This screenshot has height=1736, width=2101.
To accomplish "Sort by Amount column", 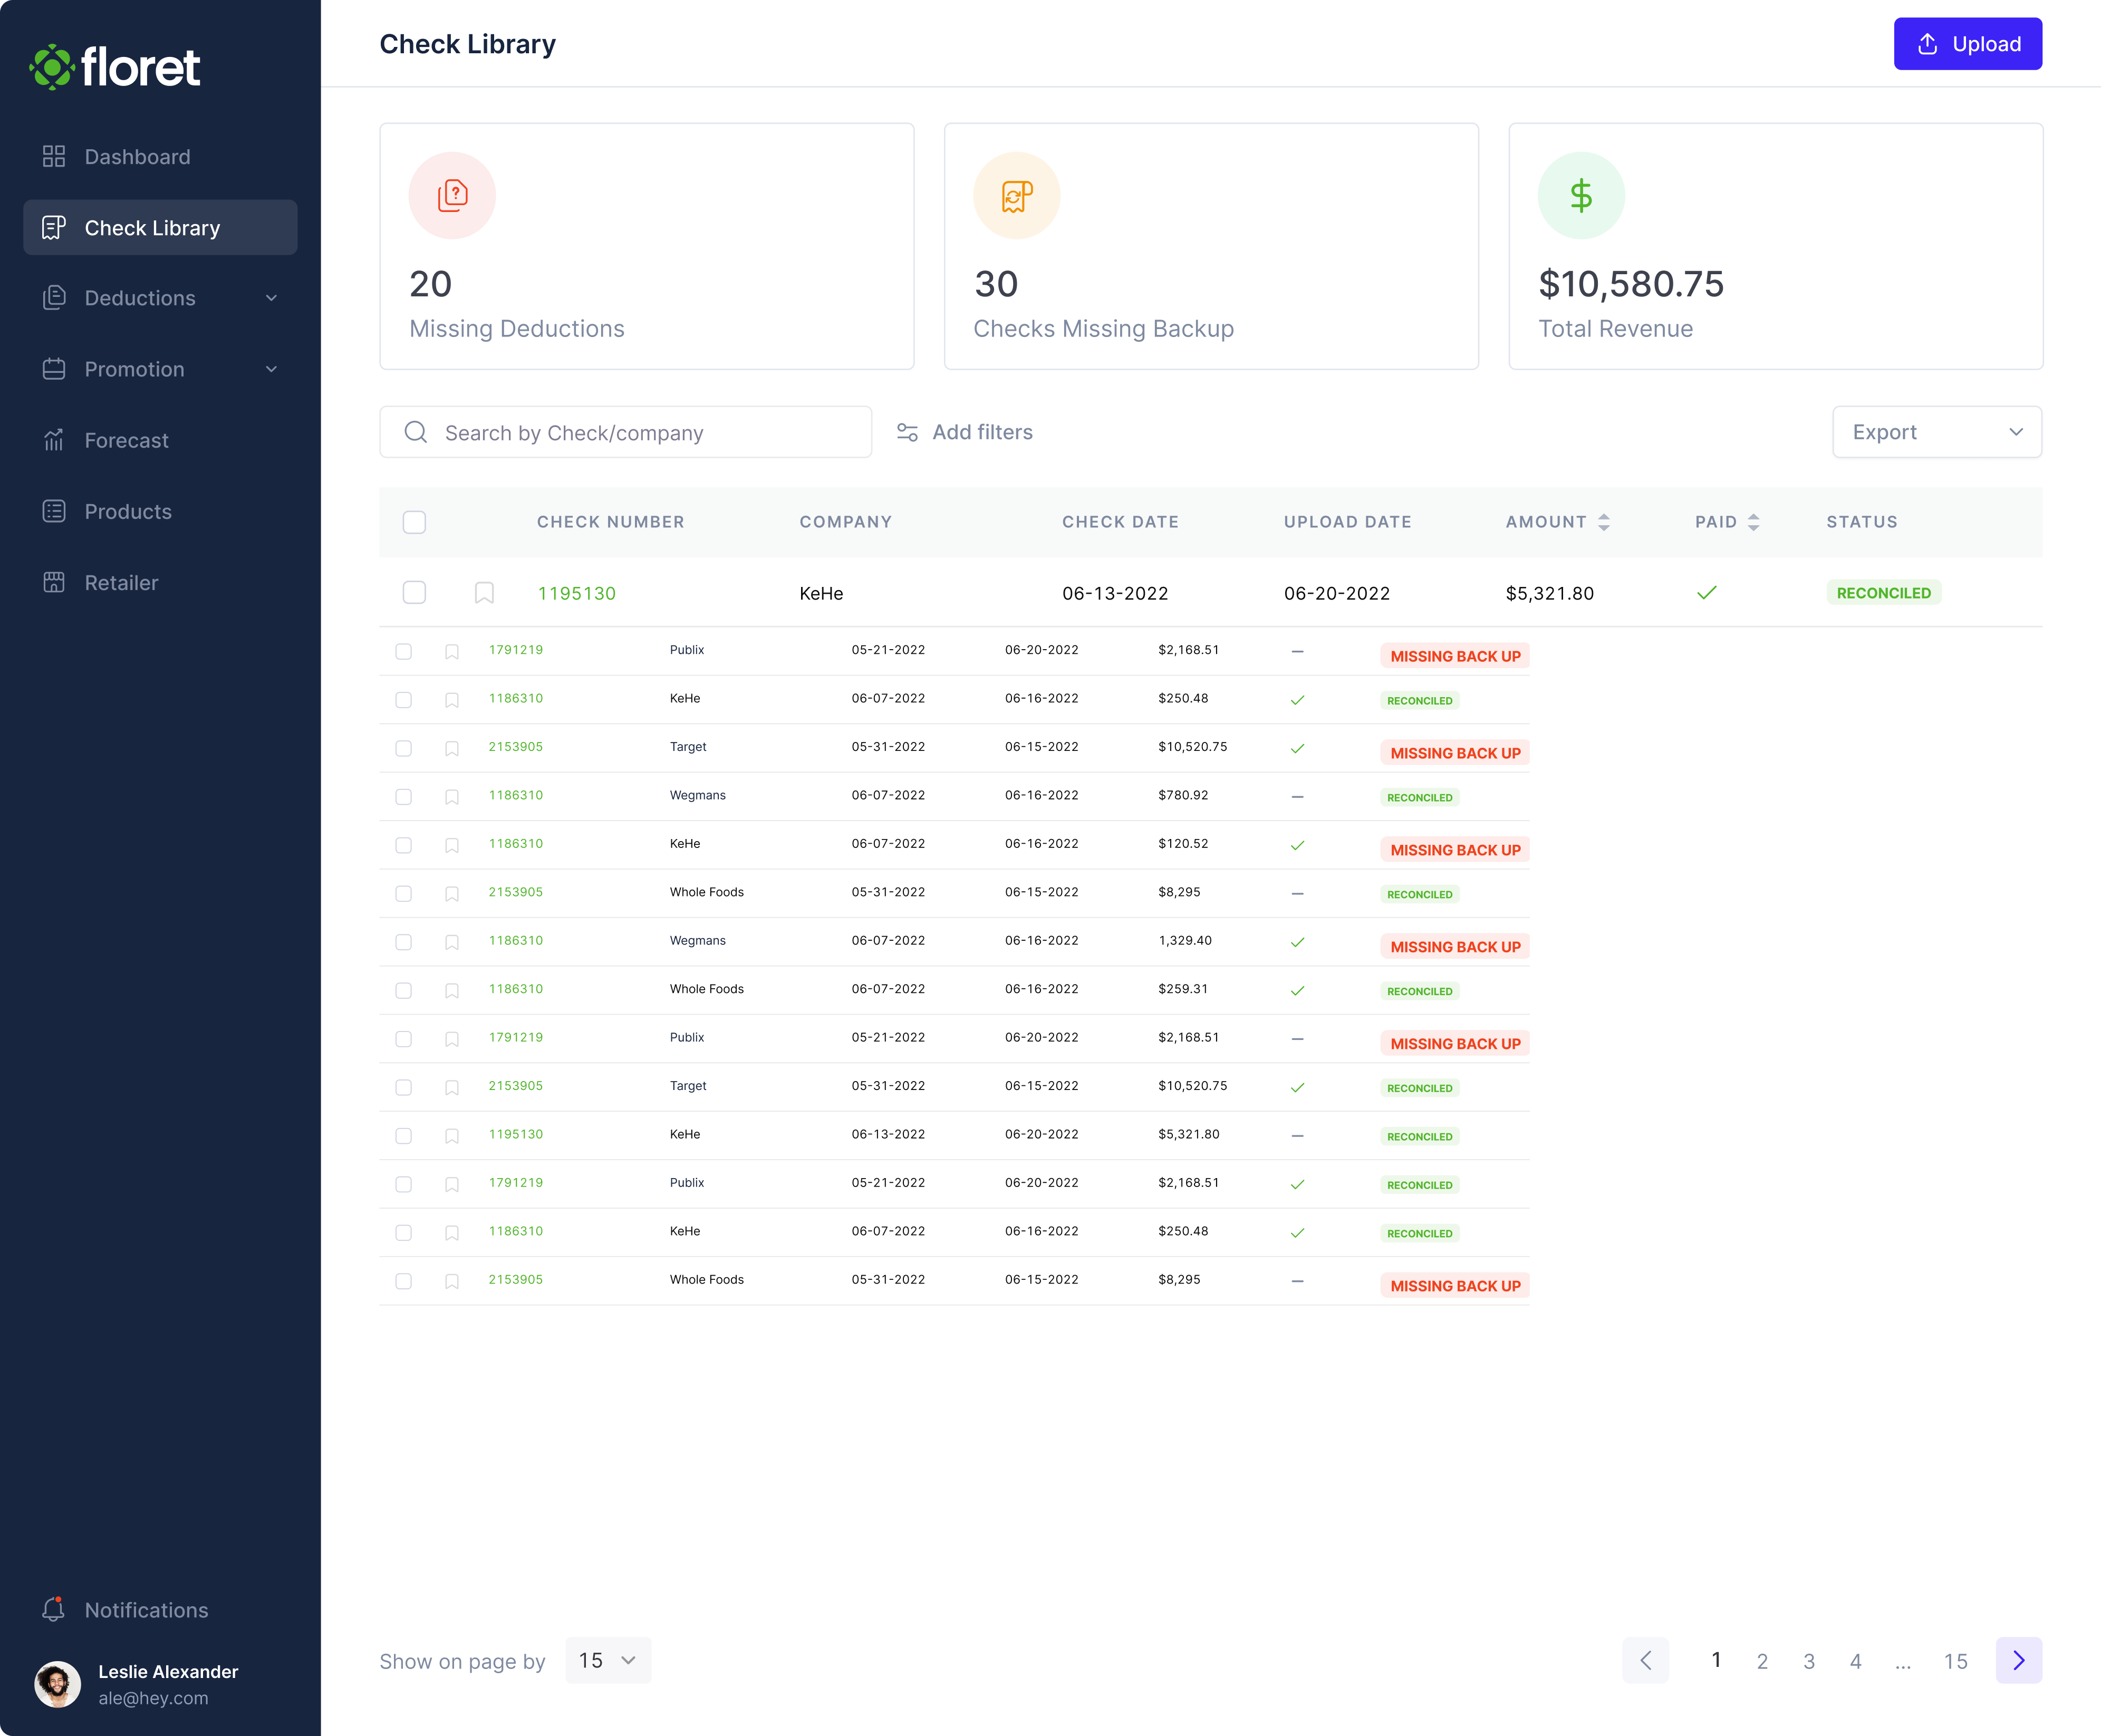I will tap(1603, 521).
